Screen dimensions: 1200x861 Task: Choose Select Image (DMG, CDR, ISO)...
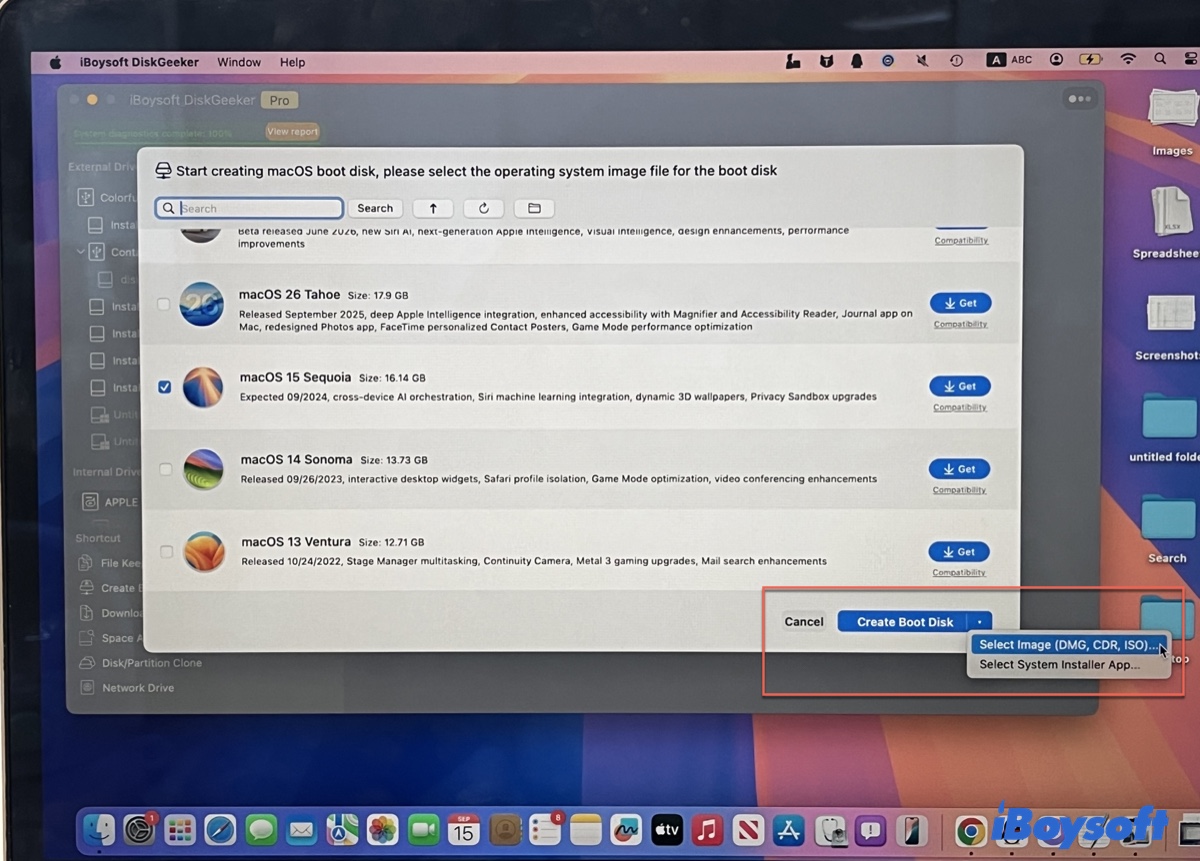(1068, 645)
